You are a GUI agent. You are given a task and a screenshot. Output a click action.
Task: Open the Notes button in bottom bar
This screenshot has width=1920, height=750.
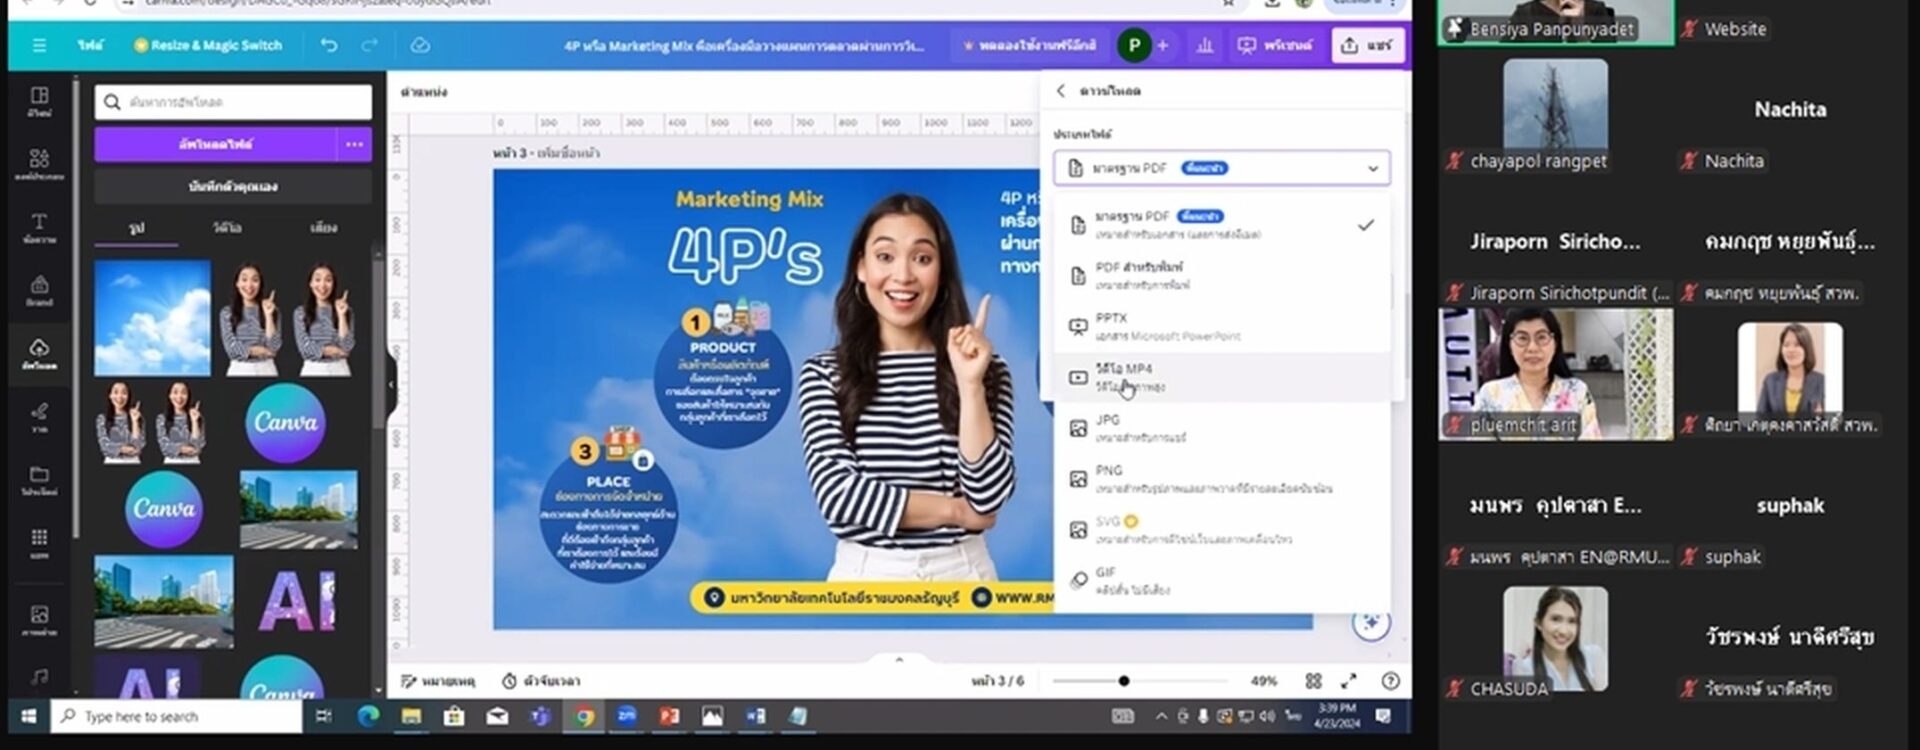click(x=438, y=681)
